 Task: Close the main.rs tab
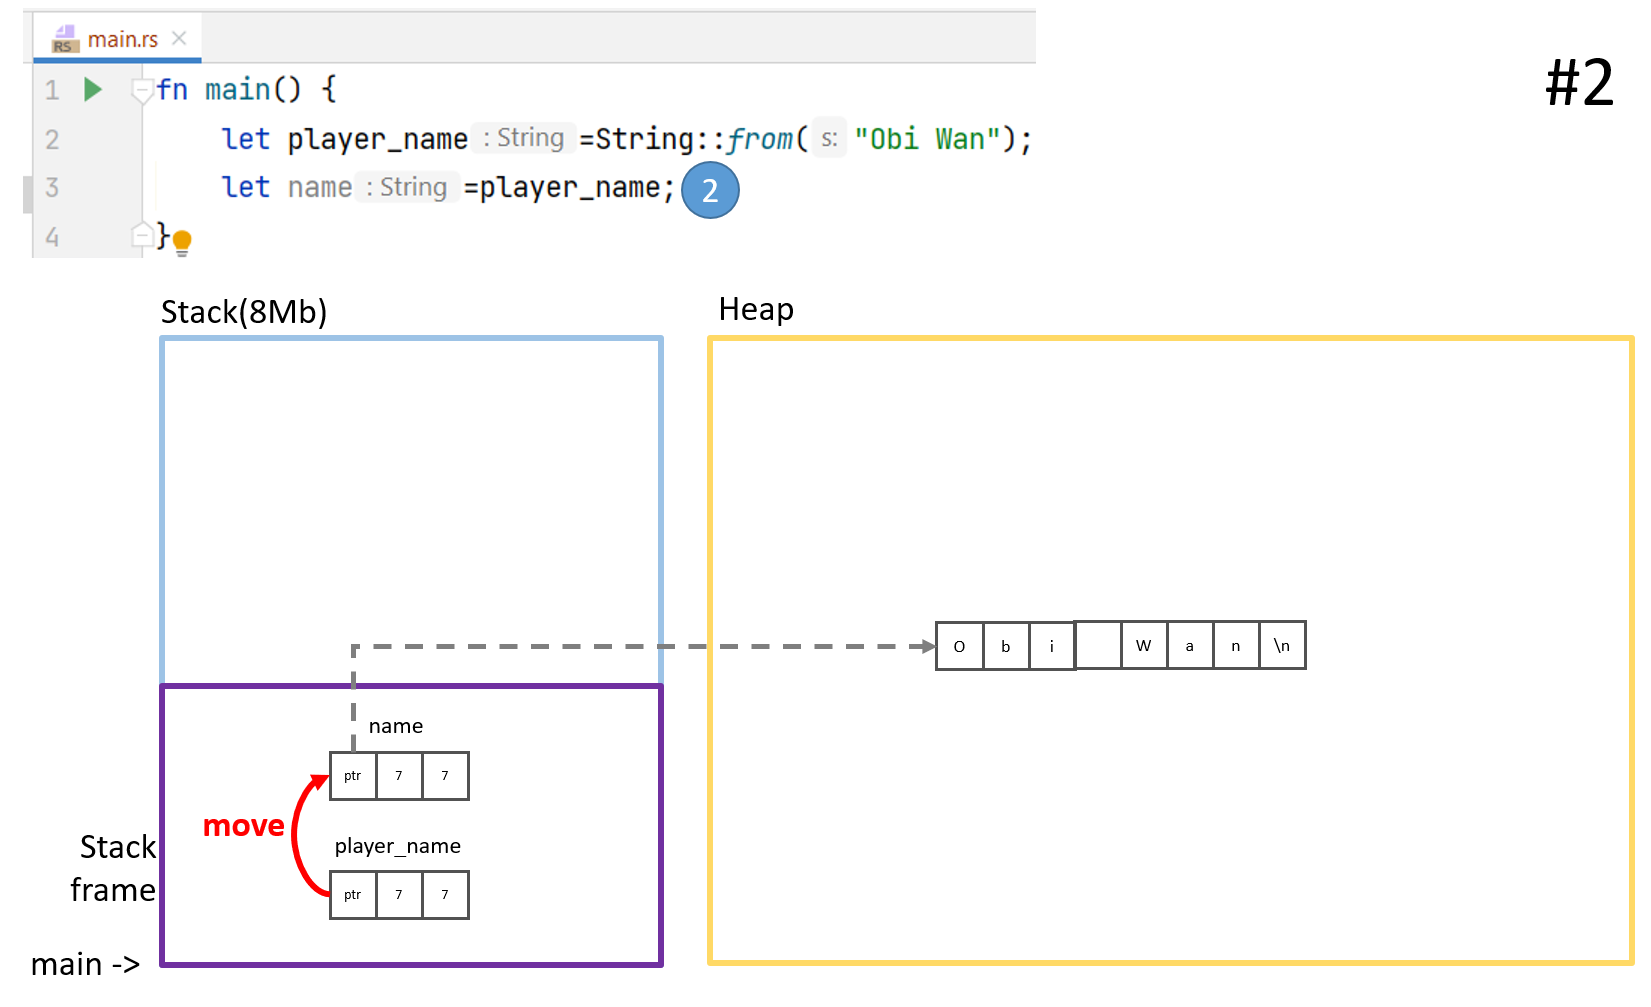click(179, 38)
